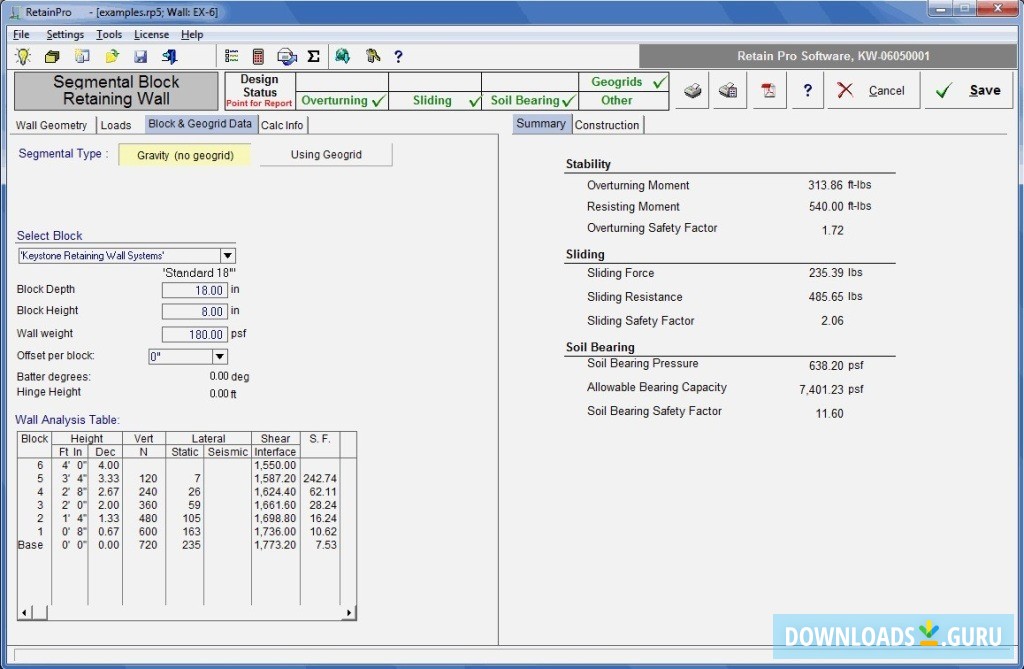Click the Sliding design status cell
This screenshot has height=669, width=1024.
click(435, 101)
